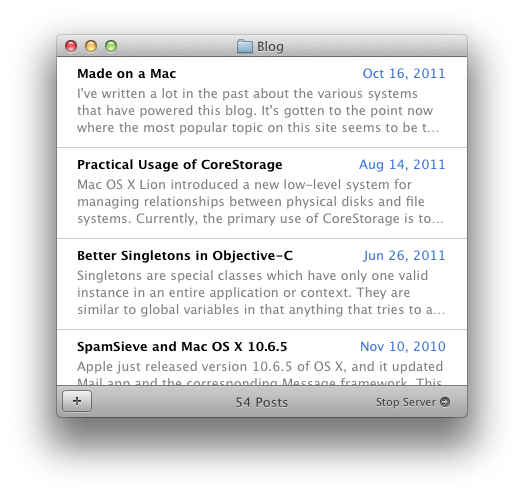
Task: Click the excerpt starting 'Apple just released version'
Action: click(260, 373)
